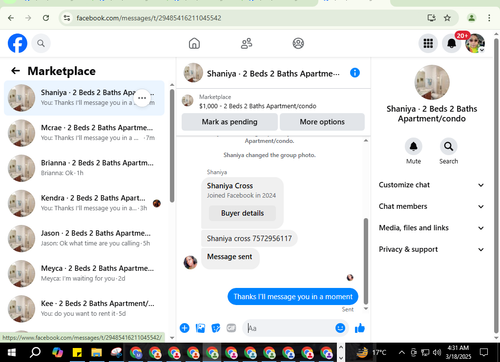View site information icon in address bar
The height and width of the screenshot is (362, 500).
(x=67, y=18)
